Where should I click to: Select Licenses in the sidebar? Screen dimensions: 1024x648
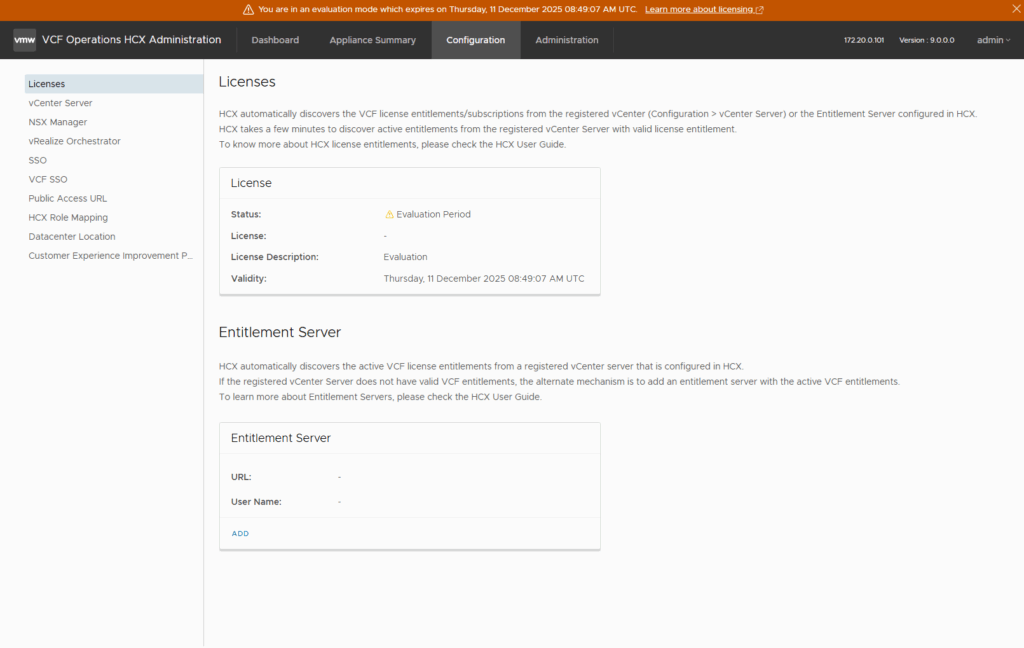[x=47, y=84]
